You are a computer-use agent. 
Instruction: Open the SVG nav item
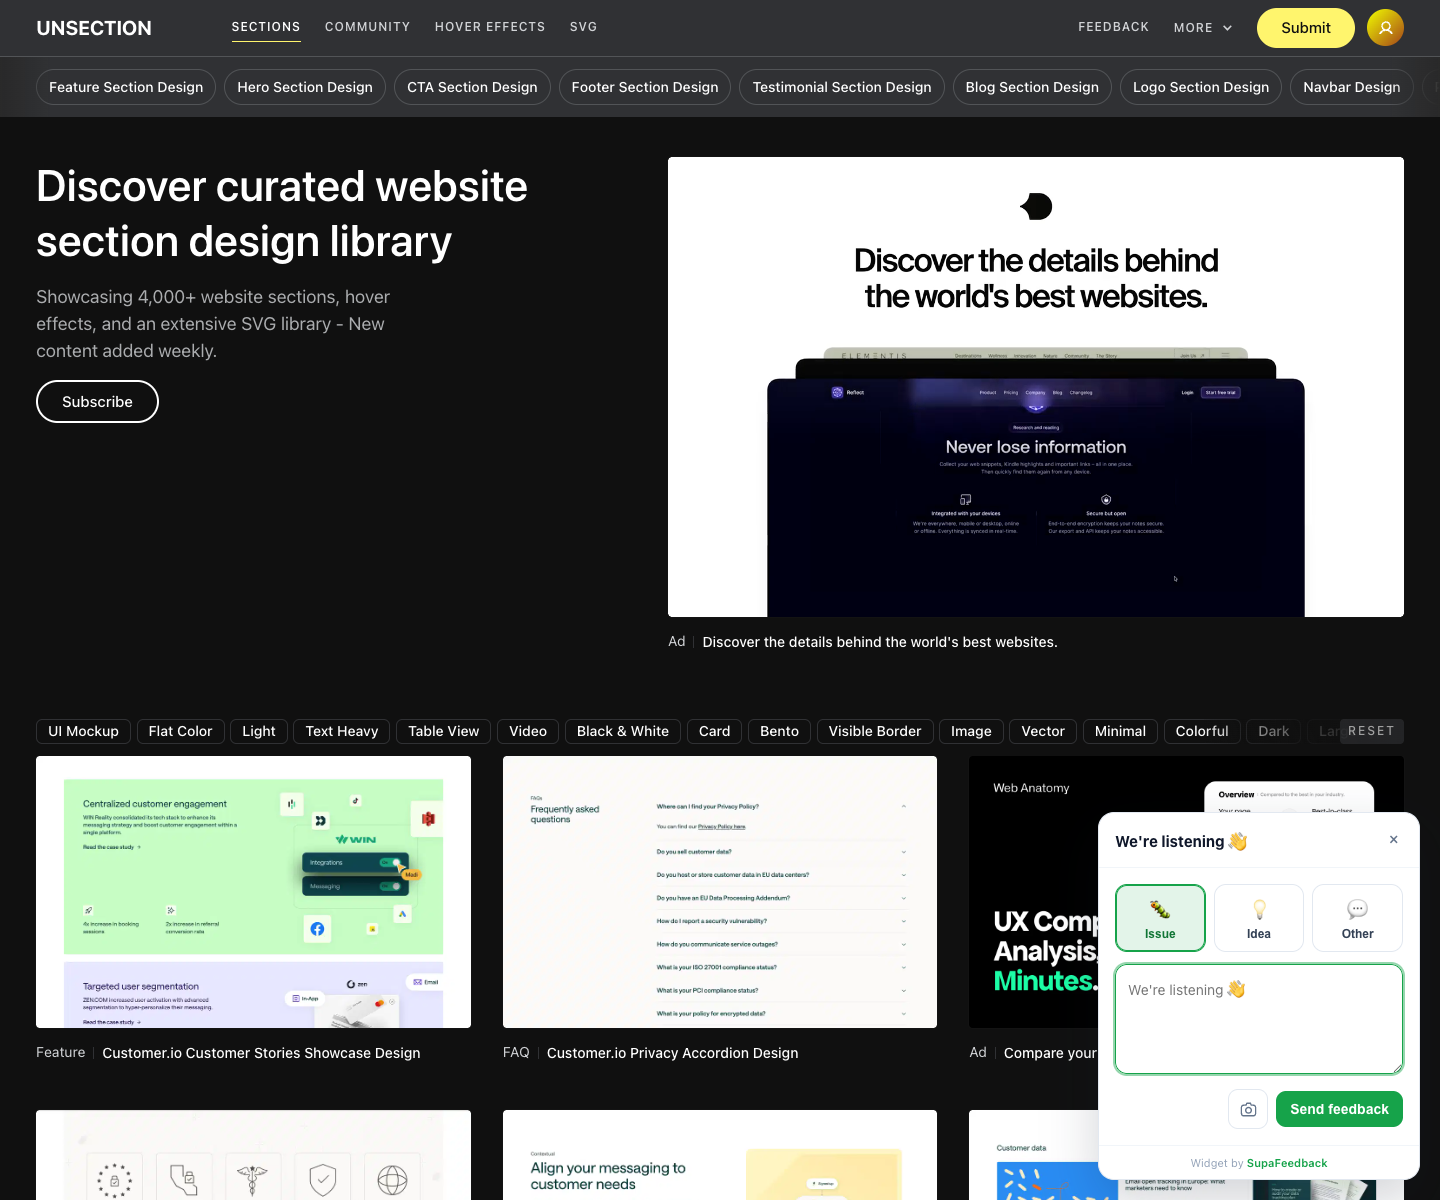584,27
